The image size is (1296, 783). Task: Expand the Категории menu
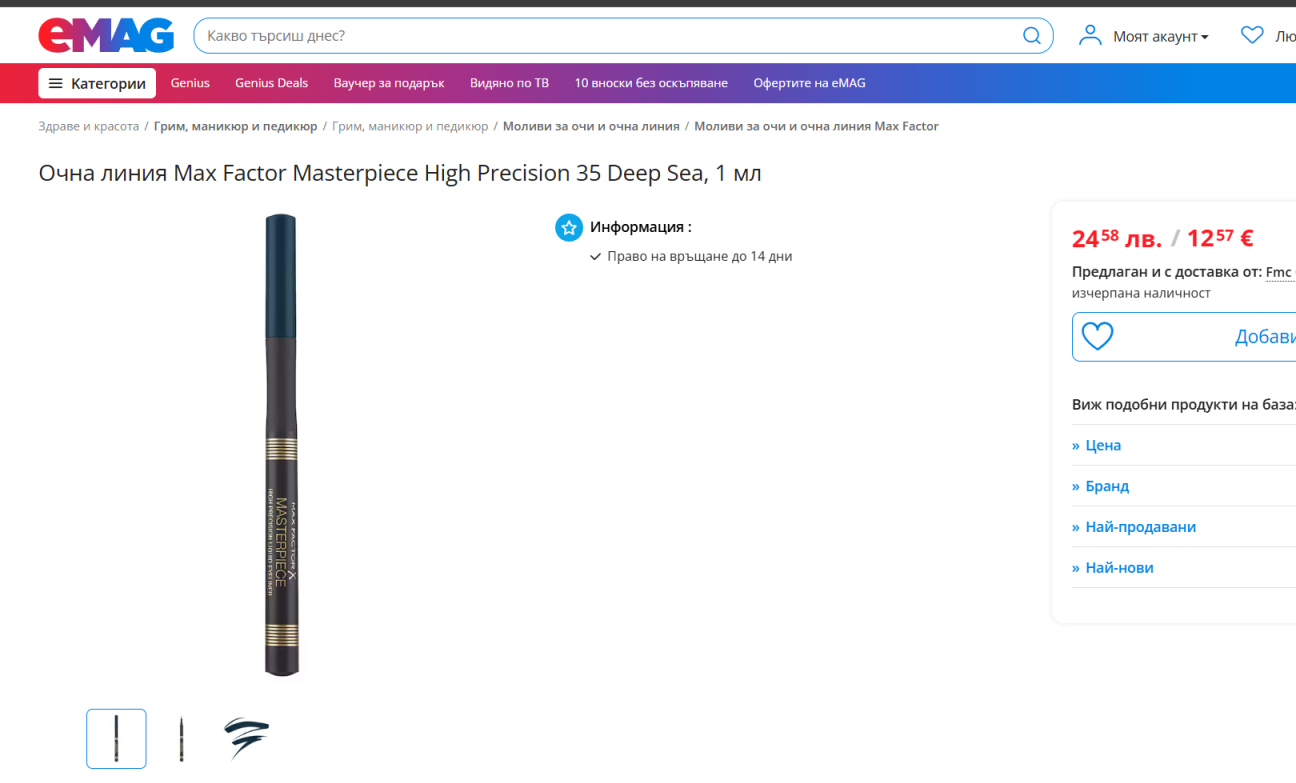(x=97, y=83)
